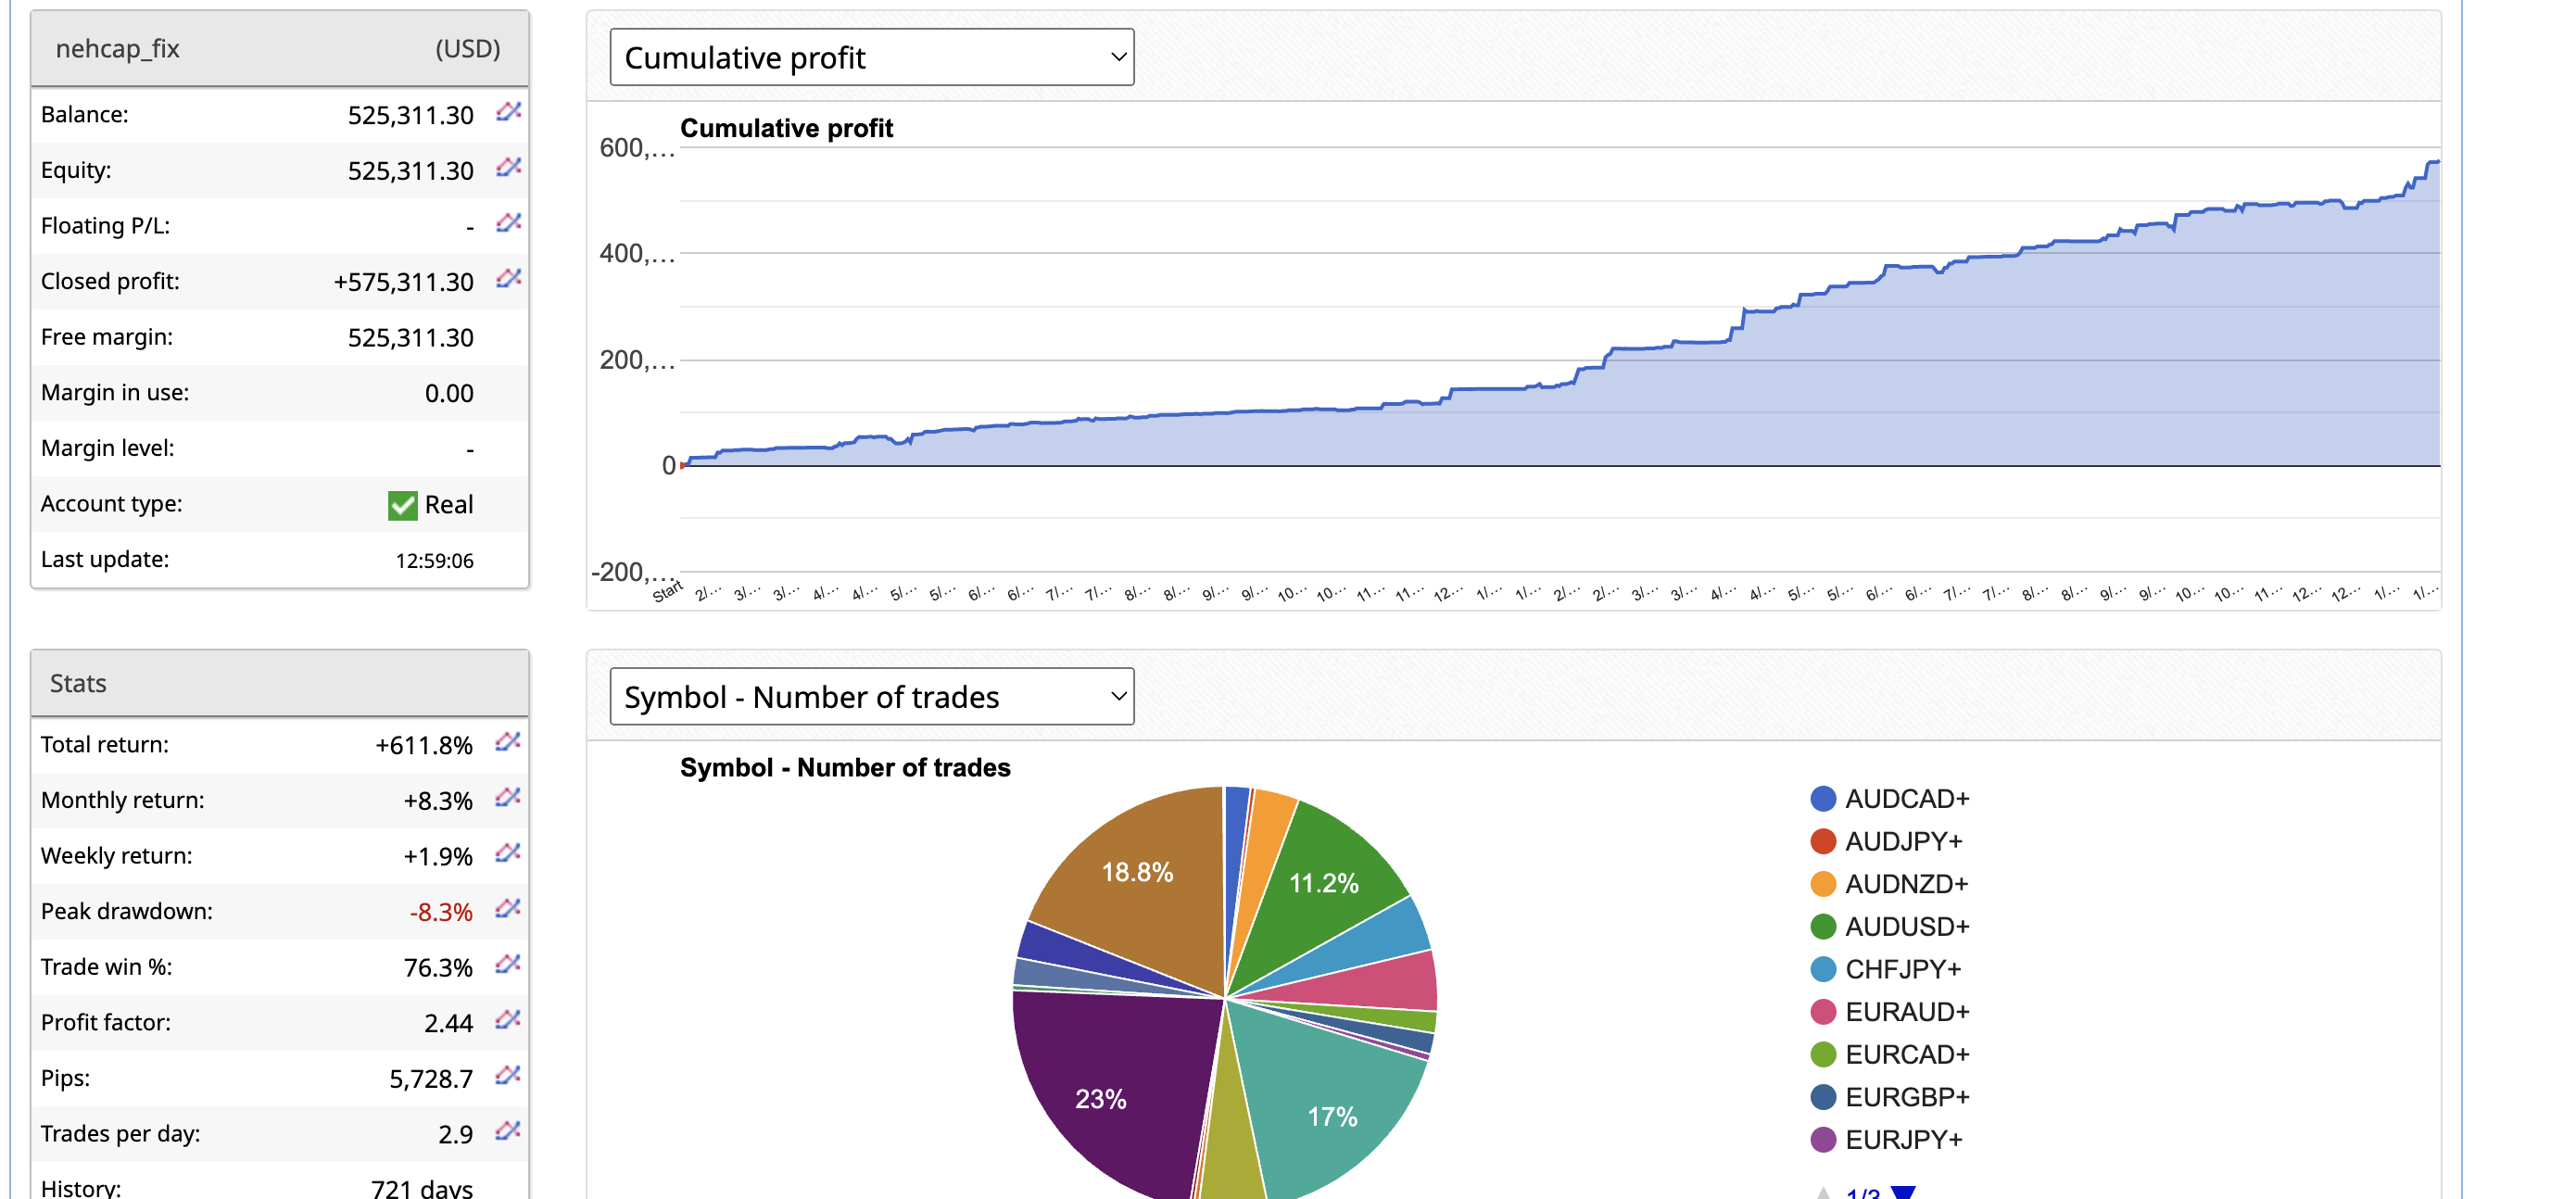Click the green Real account checkmark

click(402, 505)
